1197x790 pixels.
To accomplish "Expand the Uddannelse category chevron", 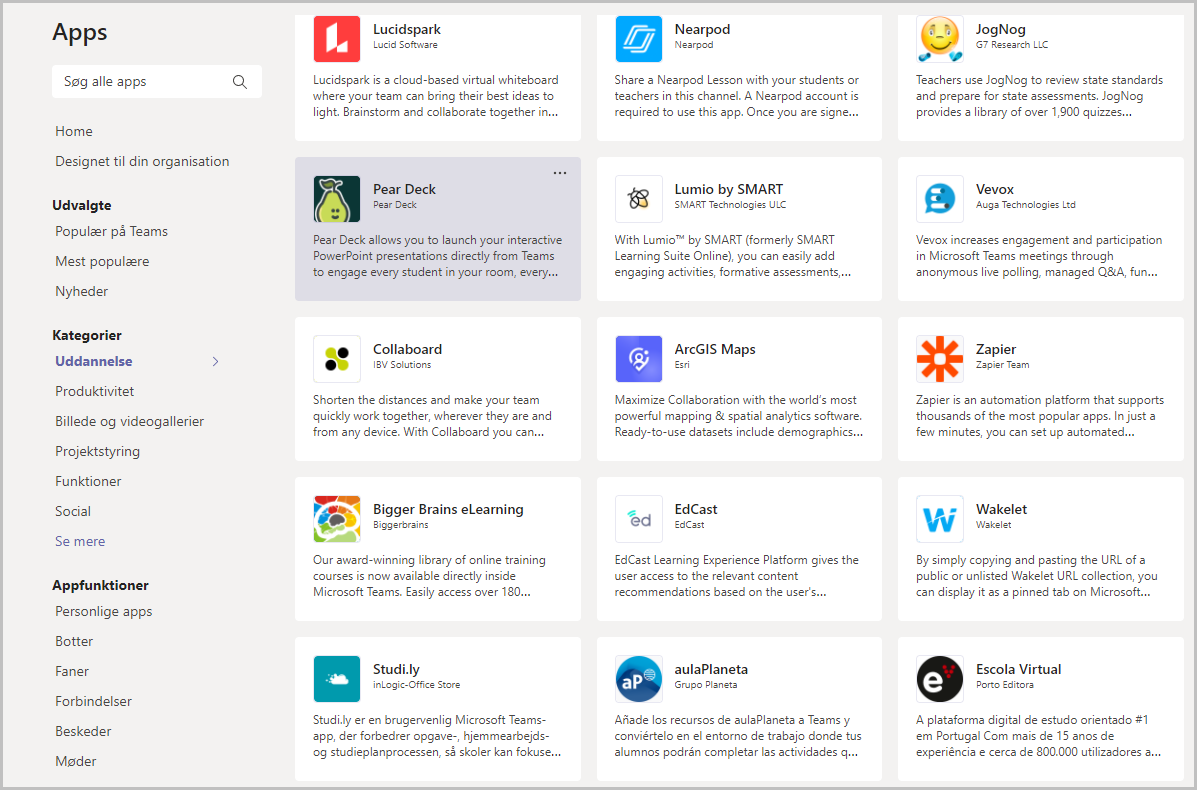I will 215,361.
